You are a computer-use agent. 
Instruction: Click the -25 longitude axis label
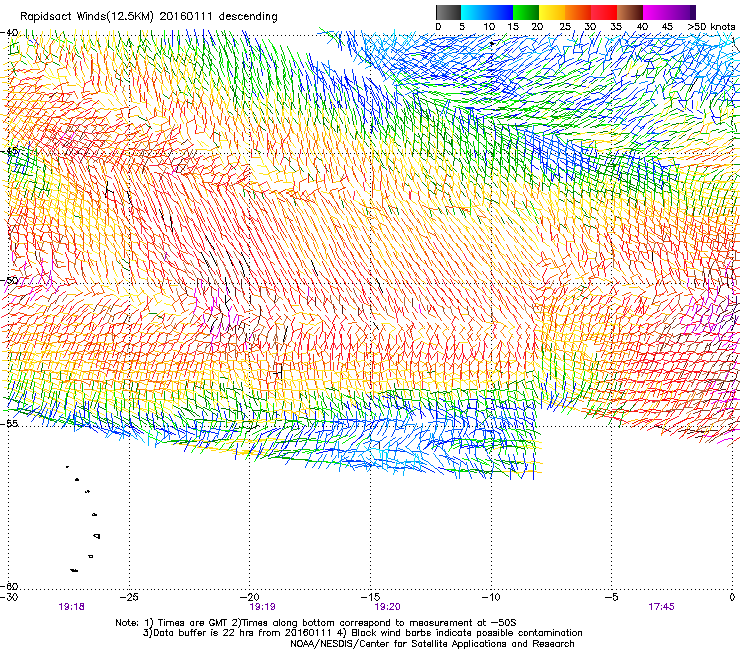[x=129, y=597]
